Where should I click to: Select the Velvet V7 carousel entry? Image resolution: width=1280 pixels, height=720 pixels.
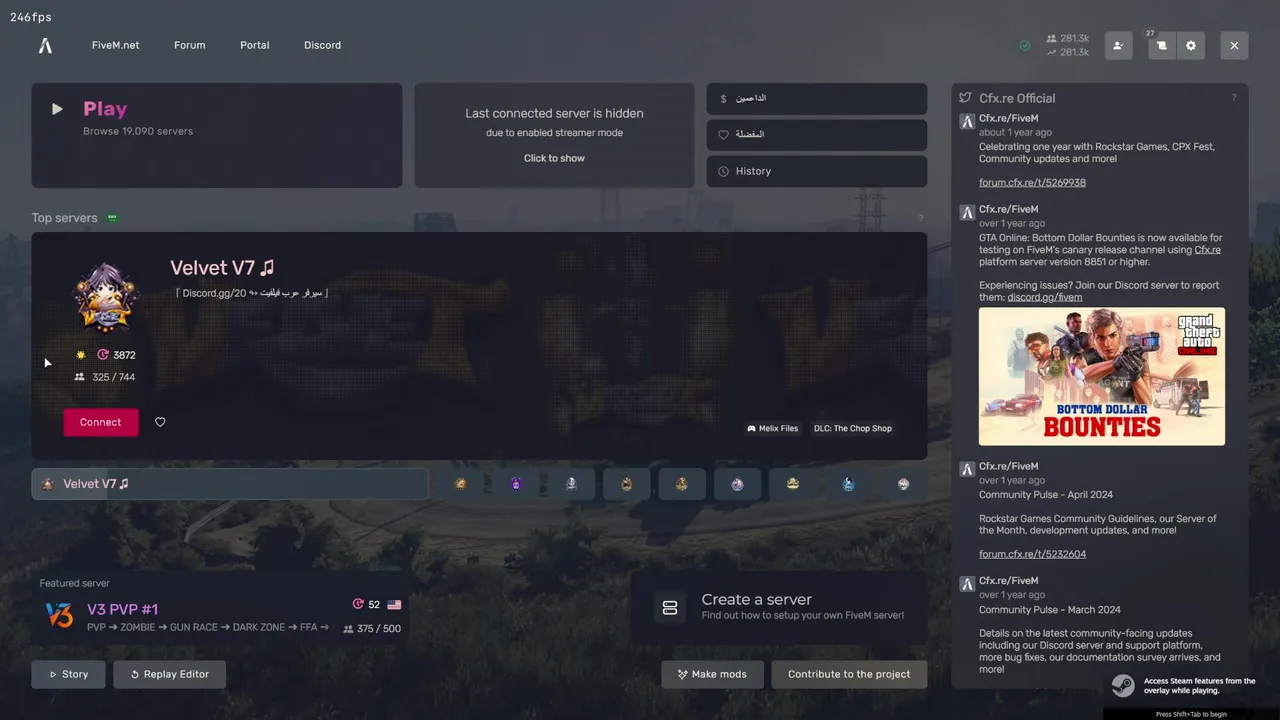230,484
